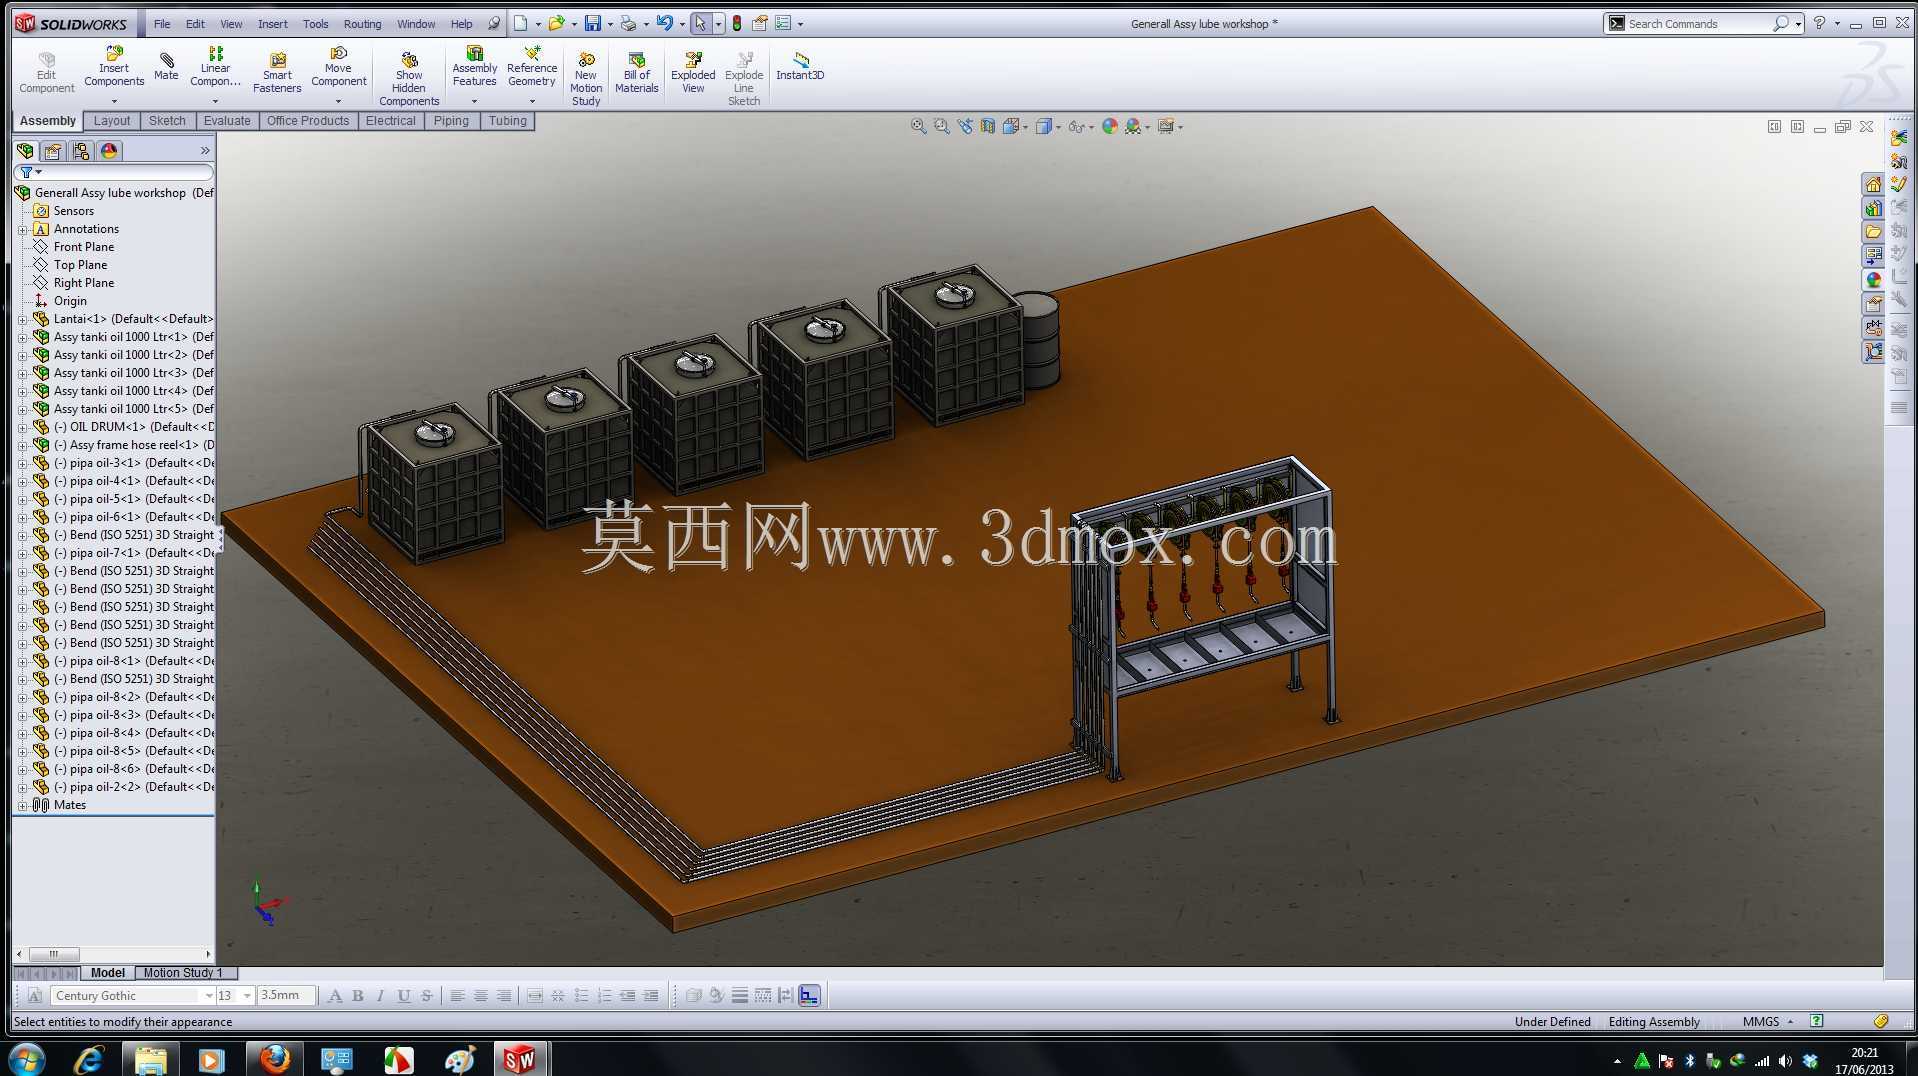Click Search Commands field
This screenshot has height=1076, width=1918.
click(x=1698, y=23)
